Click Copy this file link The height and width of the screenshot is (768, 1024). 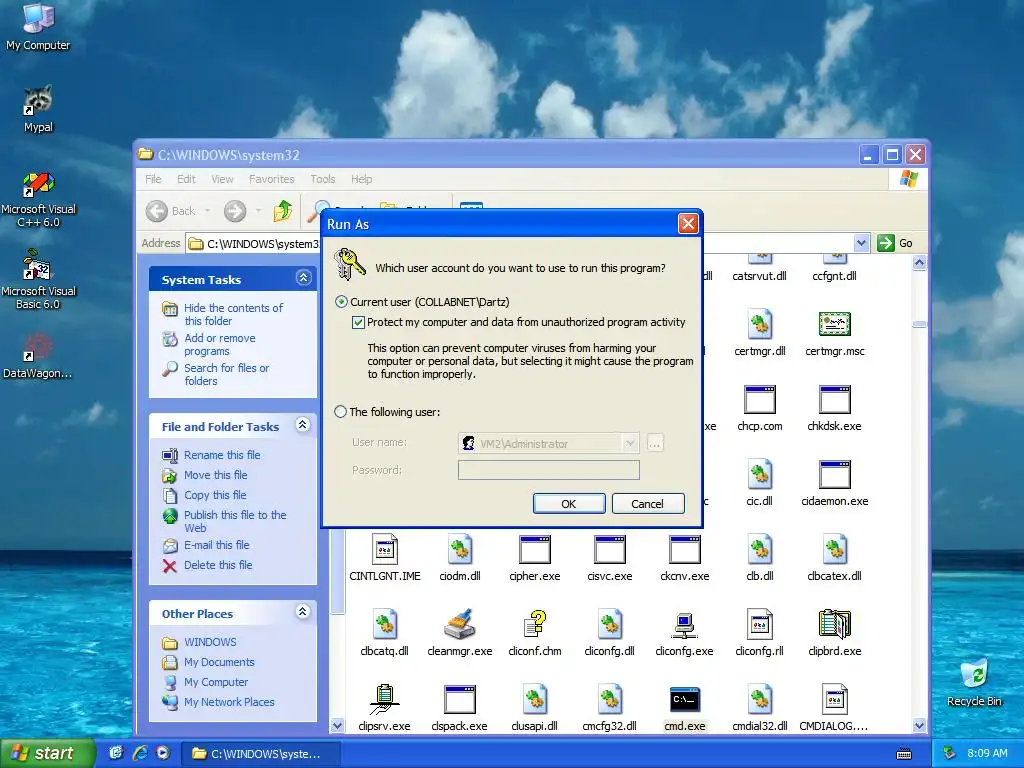[215, 495]
